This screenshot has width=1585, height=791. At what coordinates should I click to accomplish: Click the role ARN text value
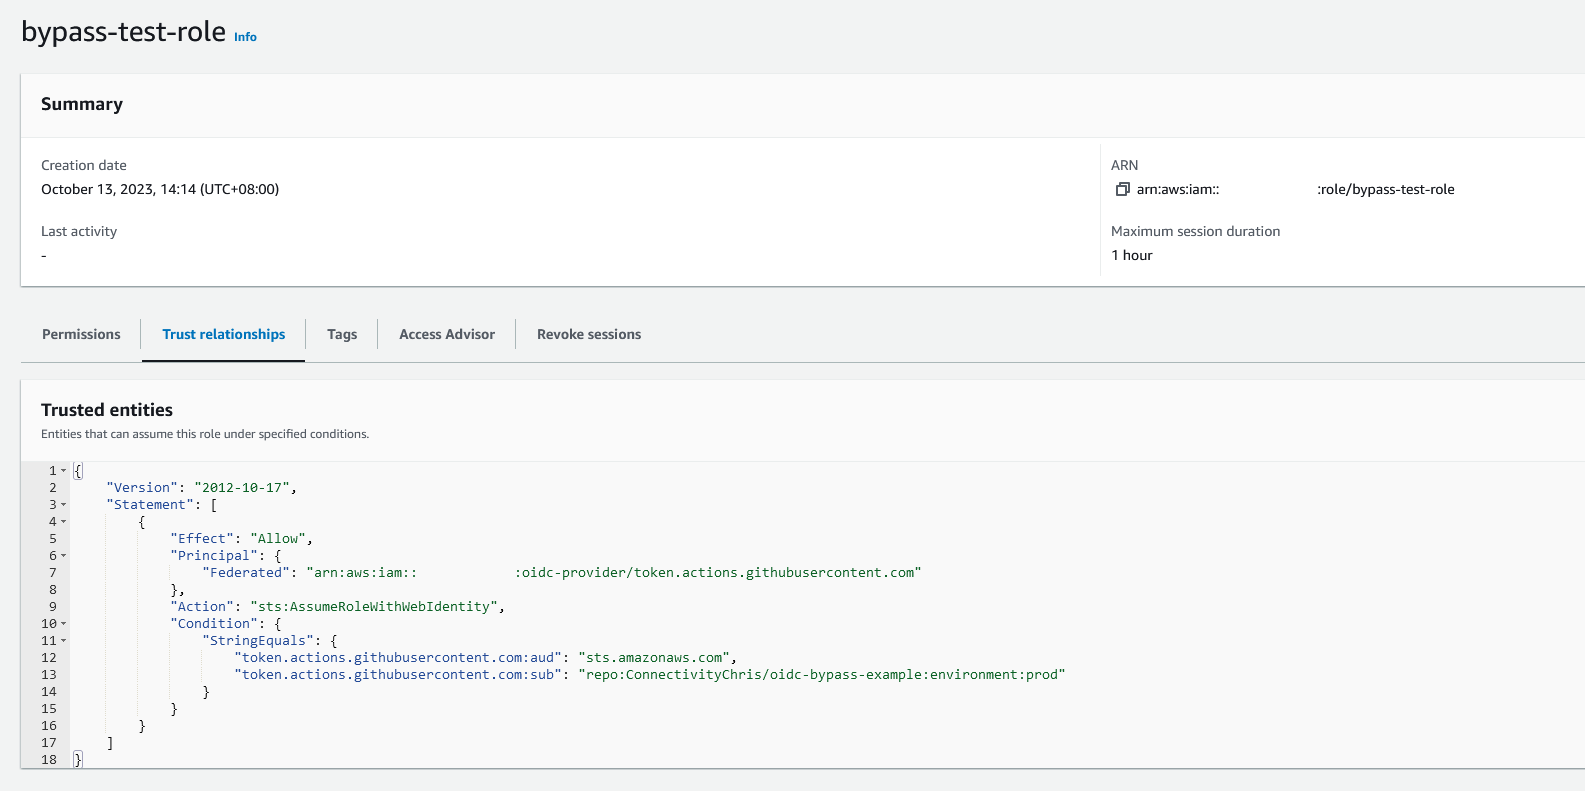1295,189
